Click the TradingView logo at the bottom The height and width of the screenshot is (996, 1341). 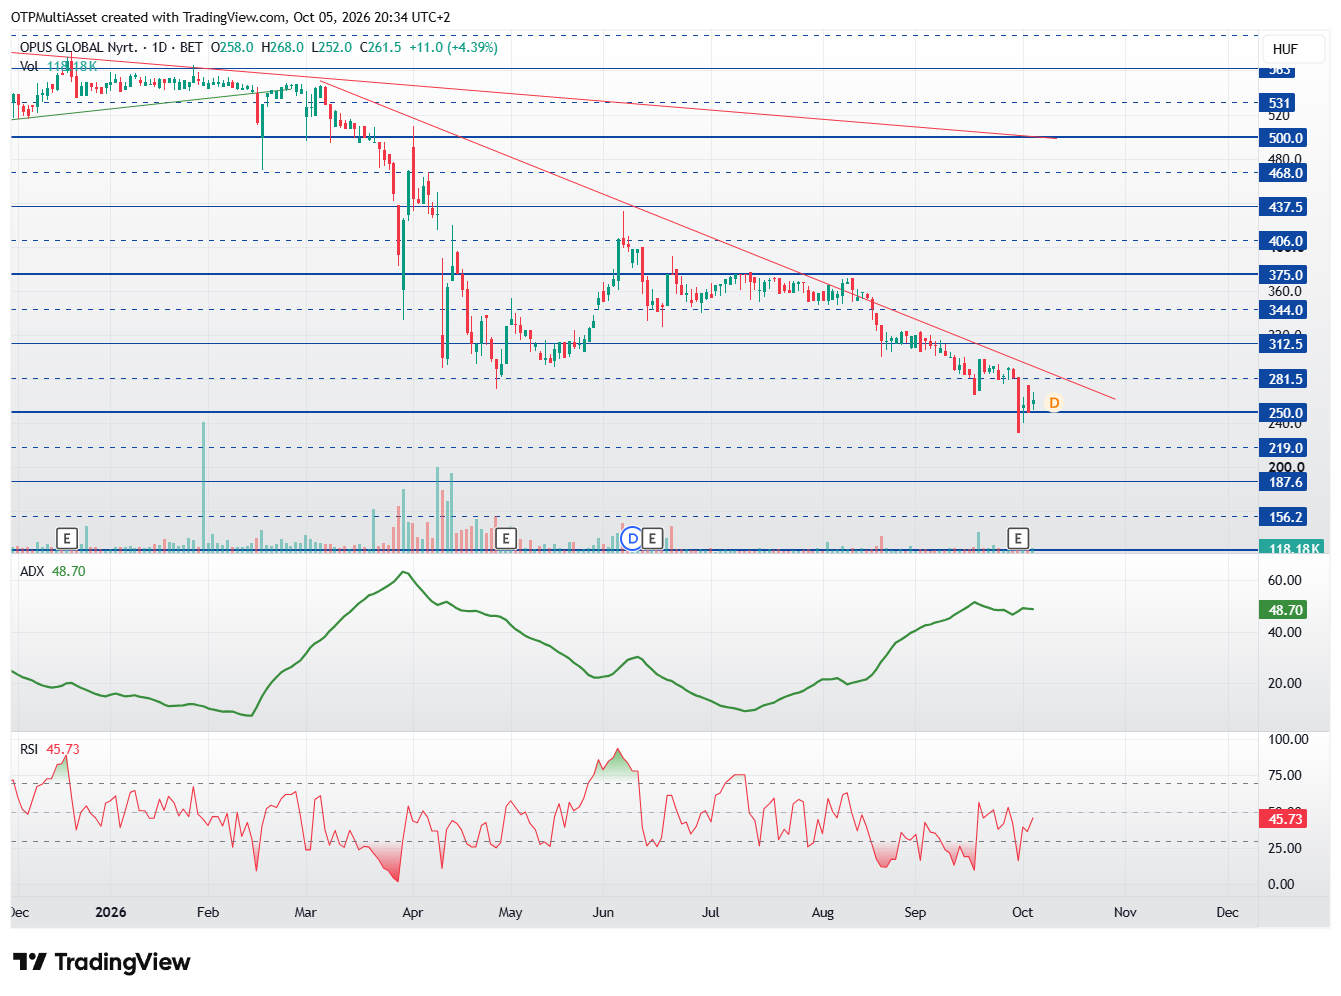click(101, 962)
